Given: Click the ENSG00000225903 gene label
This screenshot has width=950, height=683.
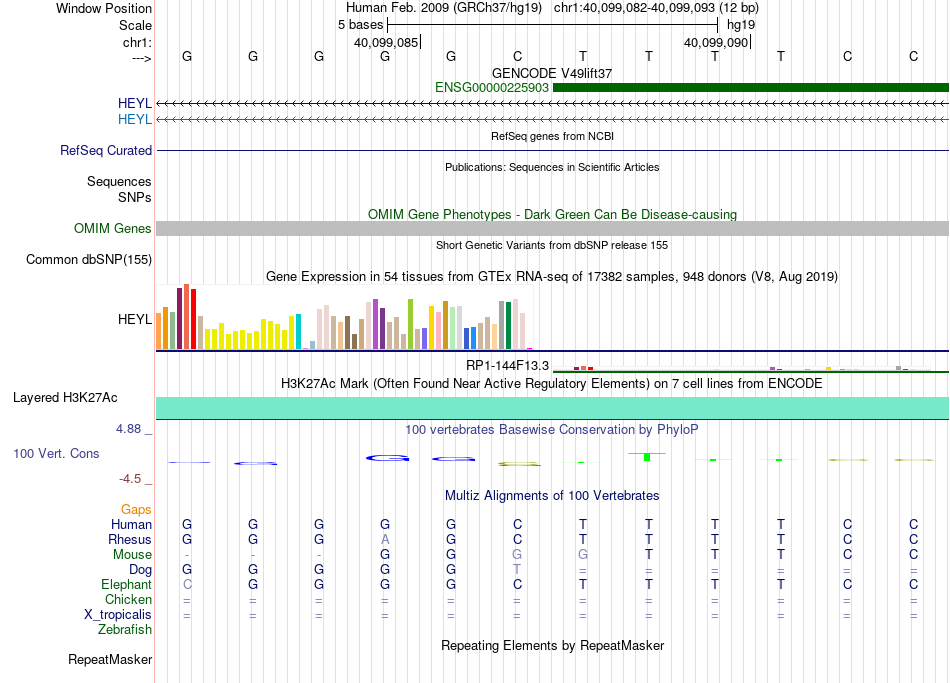Looking at the screenshot, I should click(x=492, y=87).
